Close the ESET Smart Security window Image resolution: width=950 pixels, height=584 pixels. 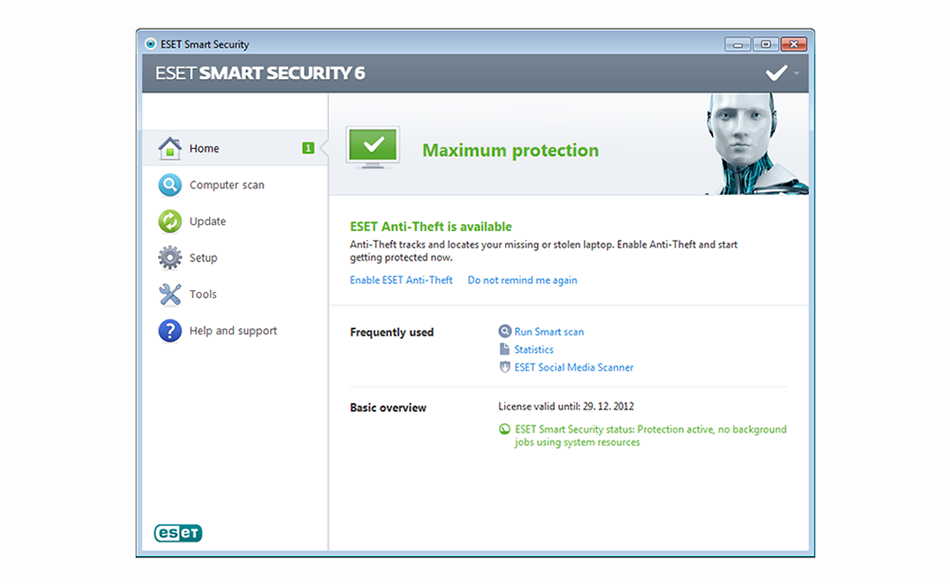794,44
